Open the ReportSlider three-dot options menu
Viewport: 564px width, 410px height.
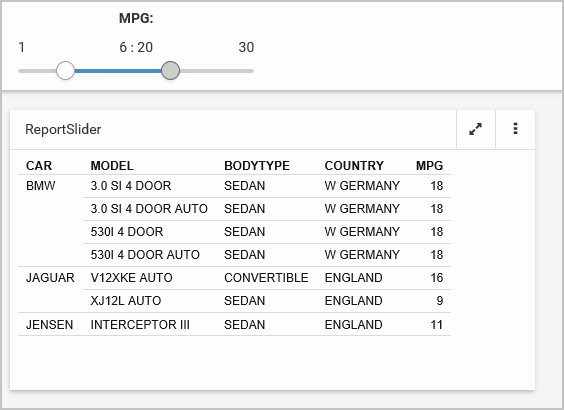(515, 129)
